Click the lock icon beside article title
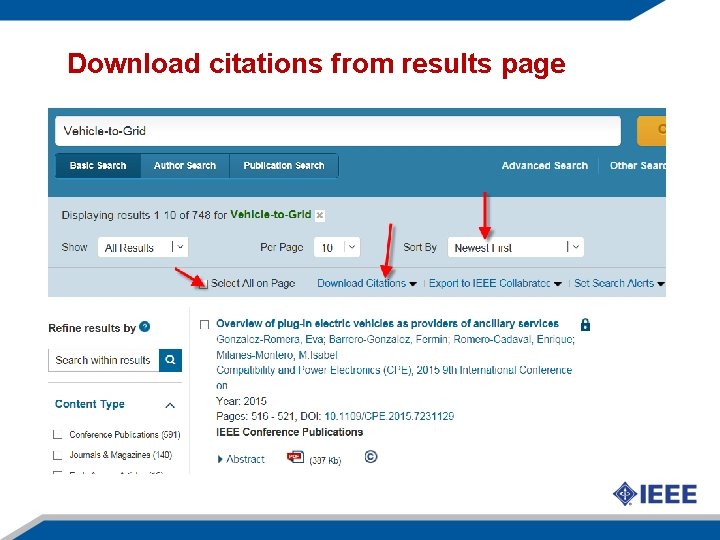This screenshot has width=720, height=540. click(585, 325)
